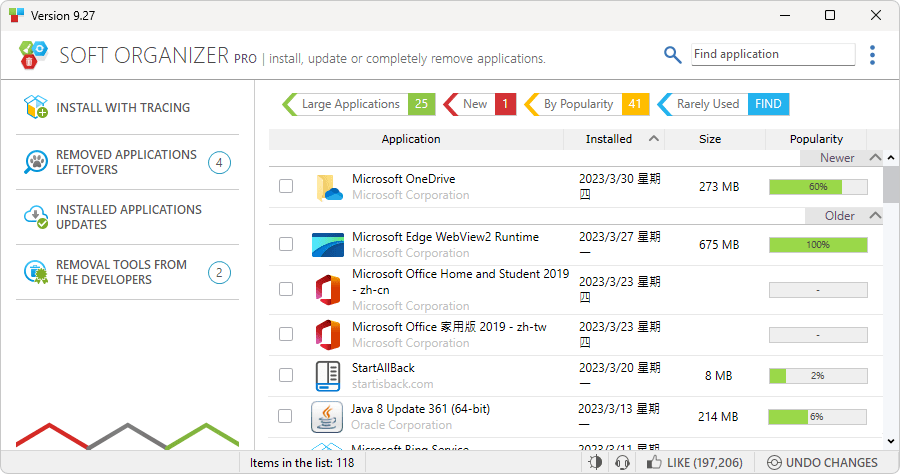Click the list scrollbar up arrow

point(891,157)
